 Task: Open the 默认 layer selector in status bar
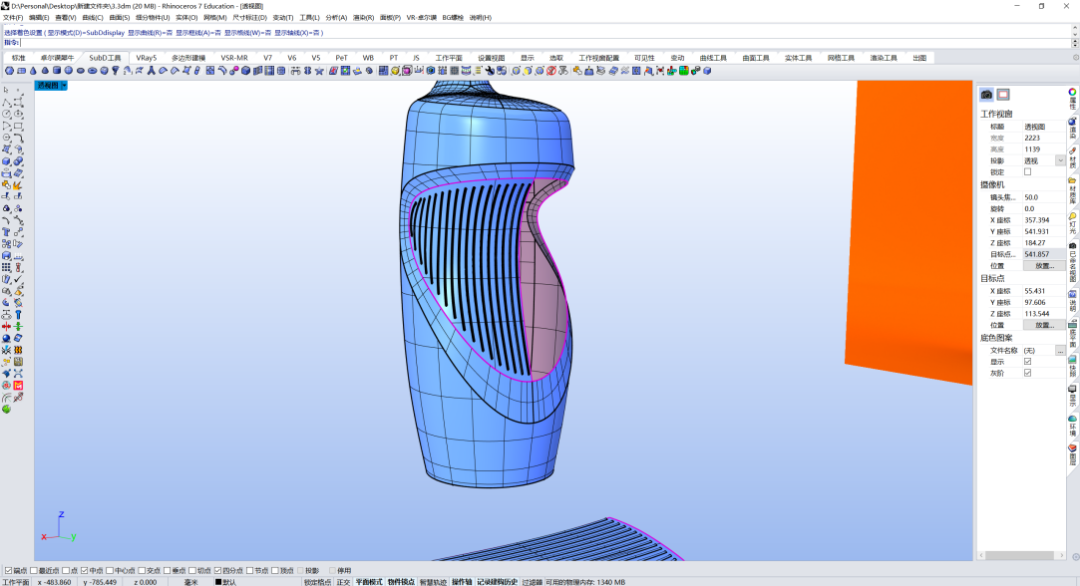tap(227, 582)
